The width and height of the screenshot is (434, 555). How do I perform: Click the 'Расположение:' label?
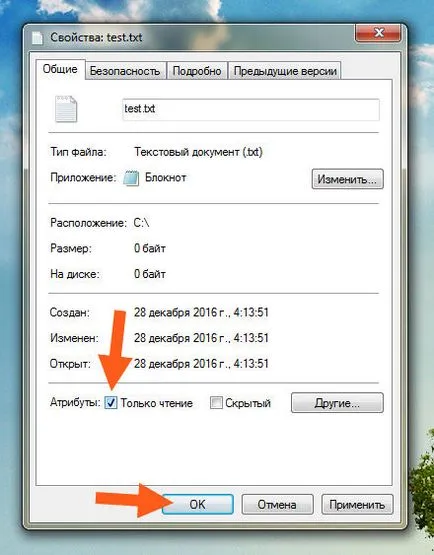click(88, 223)
